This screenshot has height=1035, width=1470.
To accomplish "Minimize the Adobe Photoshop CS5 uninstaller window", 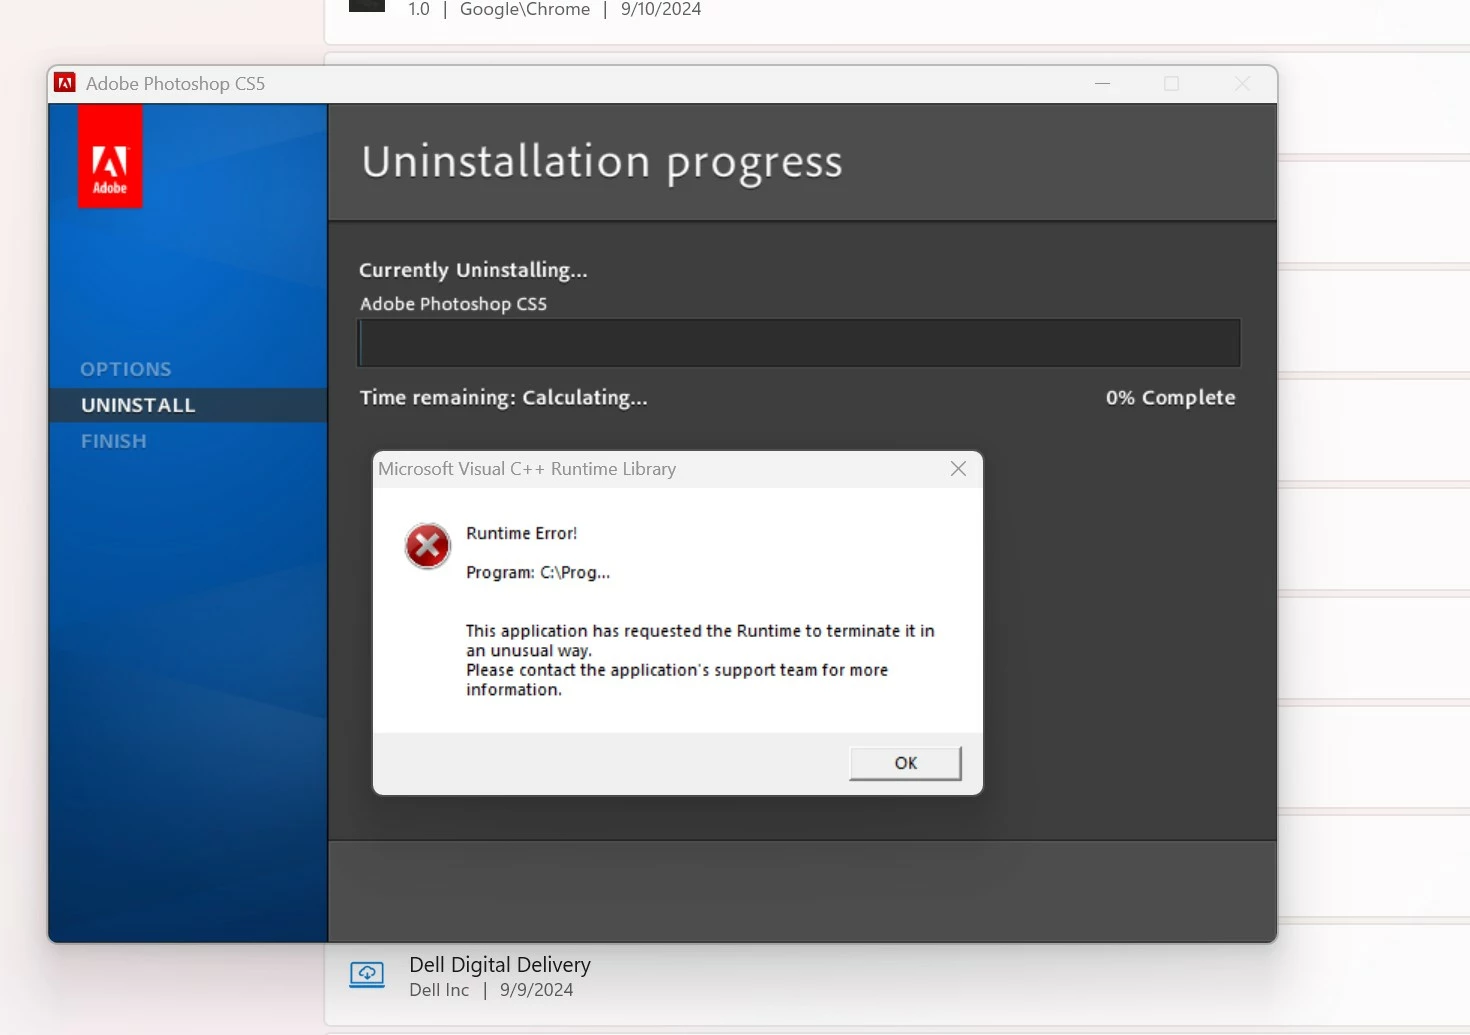I will [x=1103, y=84].
